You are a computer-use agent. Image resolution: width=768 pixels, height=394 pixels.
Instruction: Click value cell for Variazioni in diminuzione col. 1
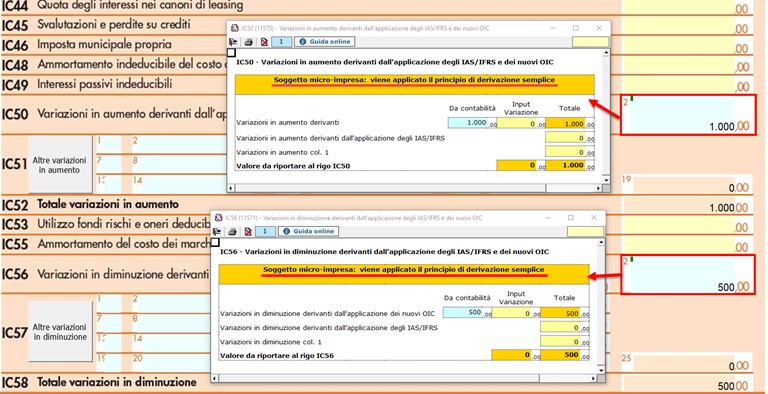click(560, 342)
